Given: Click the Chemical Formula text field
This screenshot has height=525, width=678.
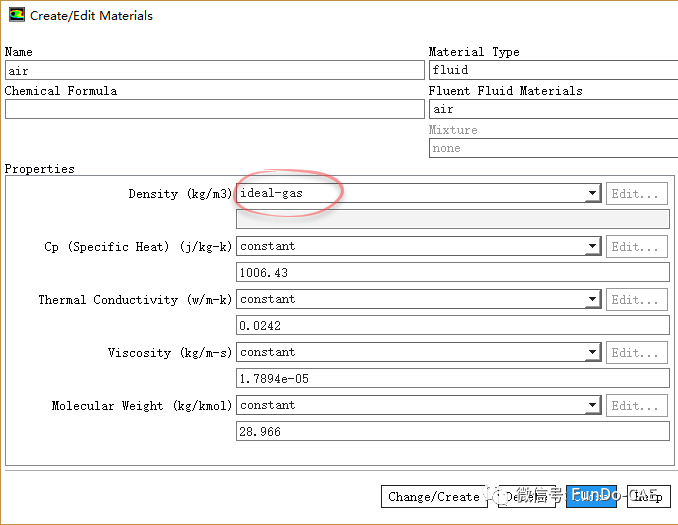Looking at the screenshot, I should (x=214, y=109).
